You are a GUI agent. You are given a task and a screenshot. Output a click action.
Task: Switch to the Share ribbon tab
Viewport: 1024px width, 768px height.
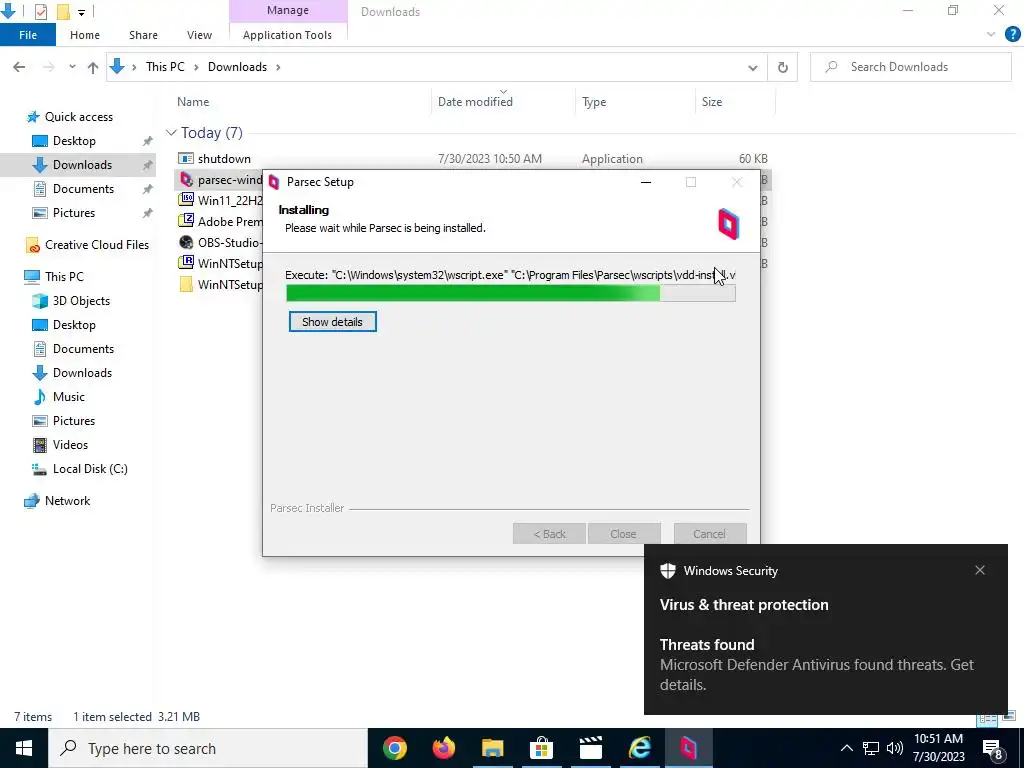(x=143, y=35)
